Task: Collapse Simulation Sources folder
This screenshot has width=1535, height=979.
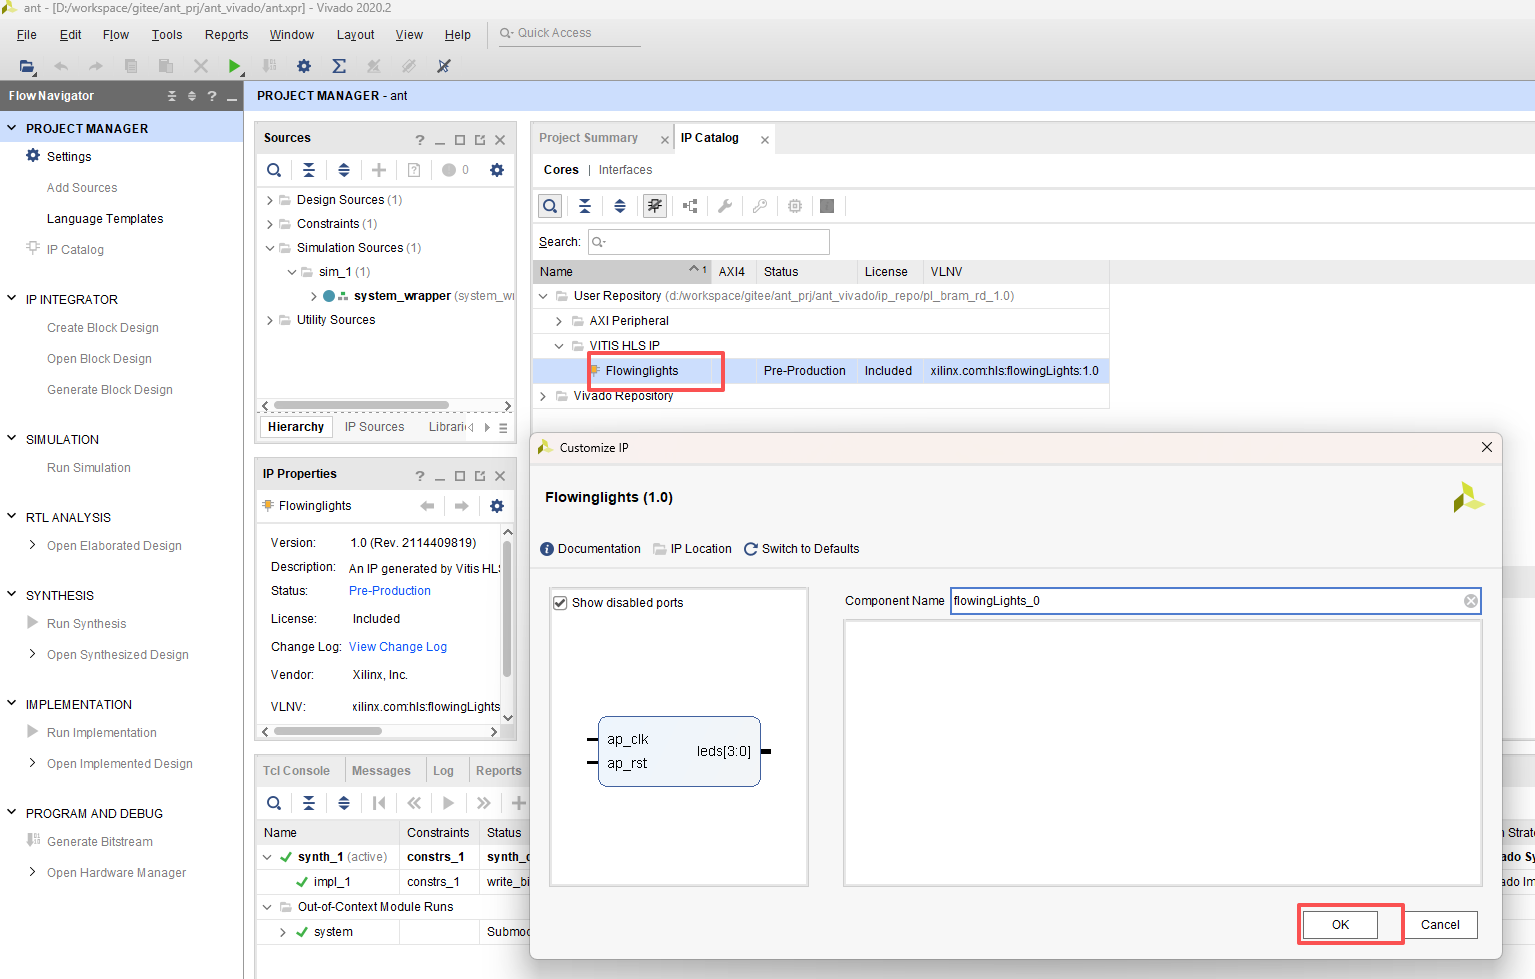Action: [x=270, y=248]
